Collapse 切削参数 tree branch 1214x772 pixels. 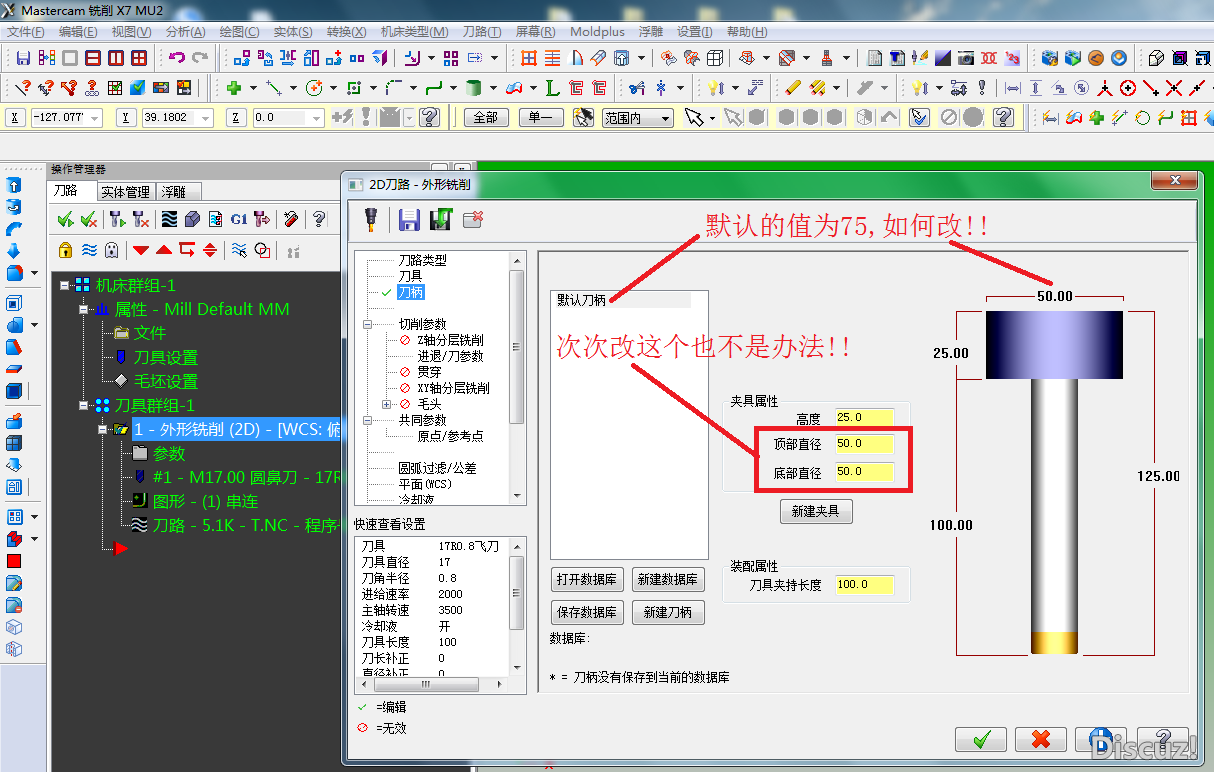[x=367, y=324]
